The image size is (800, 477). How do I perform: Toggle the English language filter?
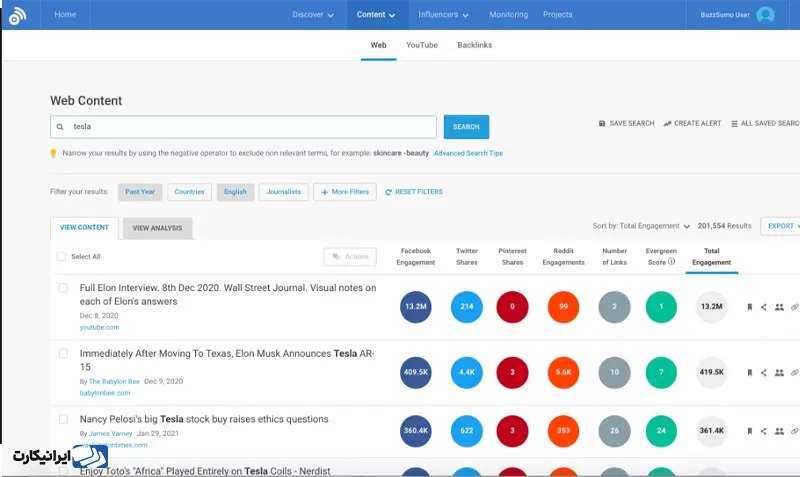coord(235,192)
